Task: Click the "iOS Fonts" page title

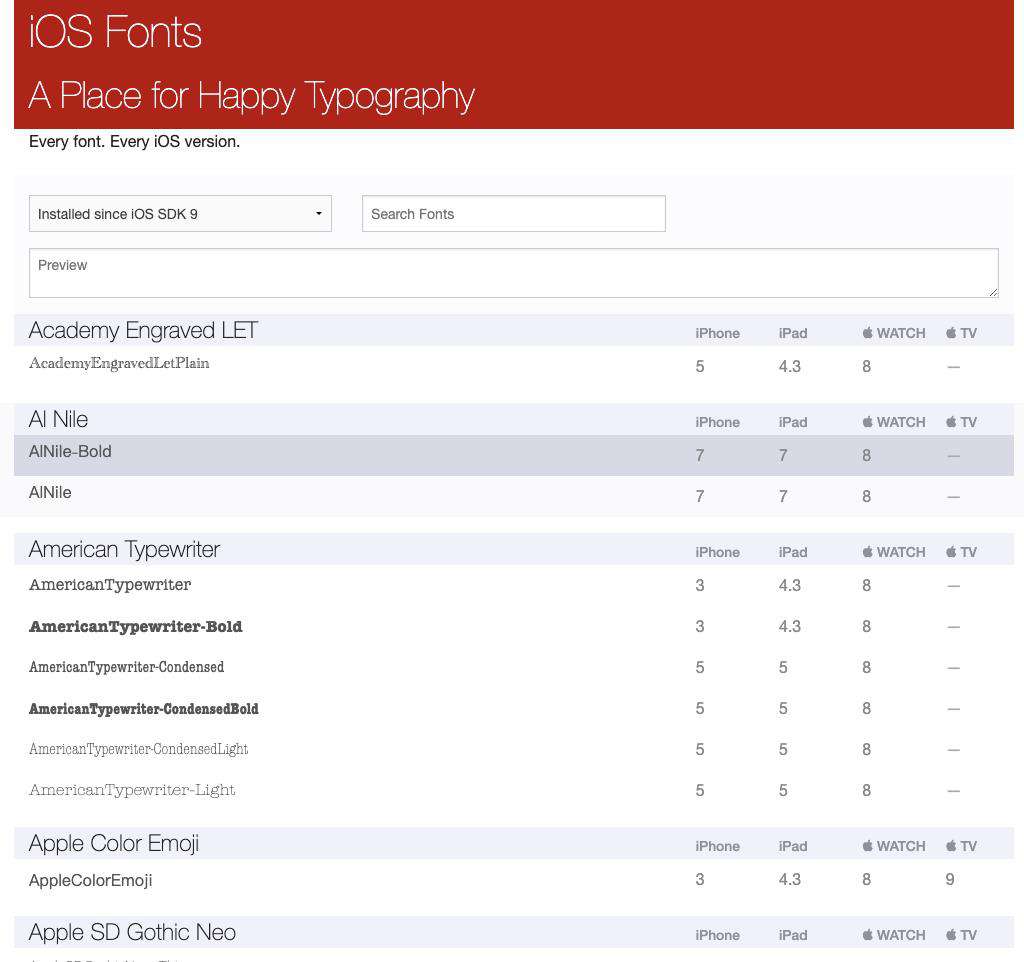Action: tap(115, 32)
